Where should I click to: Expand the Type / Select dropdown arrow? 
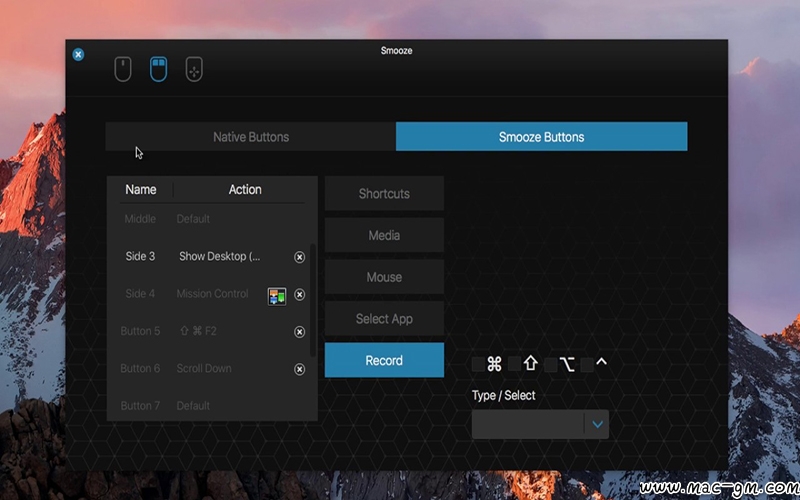click(x=597, y=424)
